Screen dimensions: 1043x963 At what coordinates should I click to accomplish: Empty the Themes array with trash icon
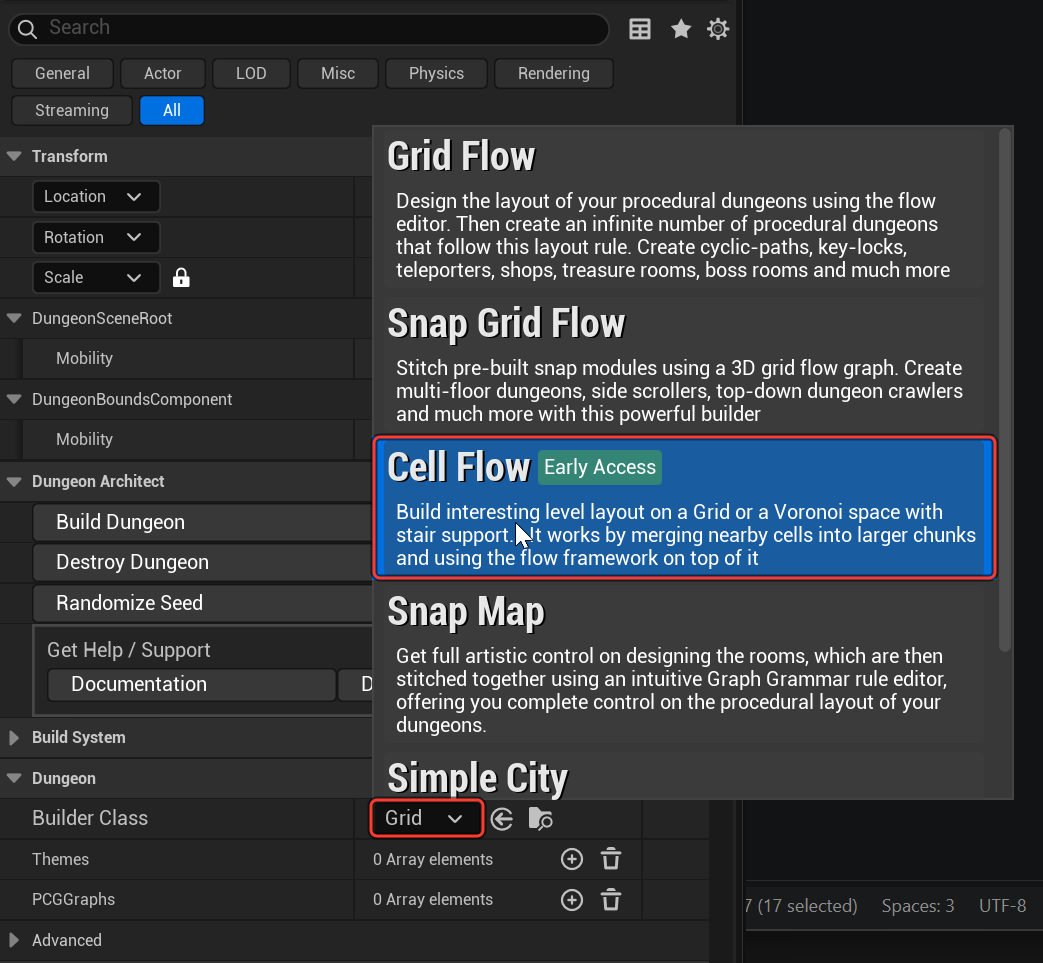tap(611, 859)
